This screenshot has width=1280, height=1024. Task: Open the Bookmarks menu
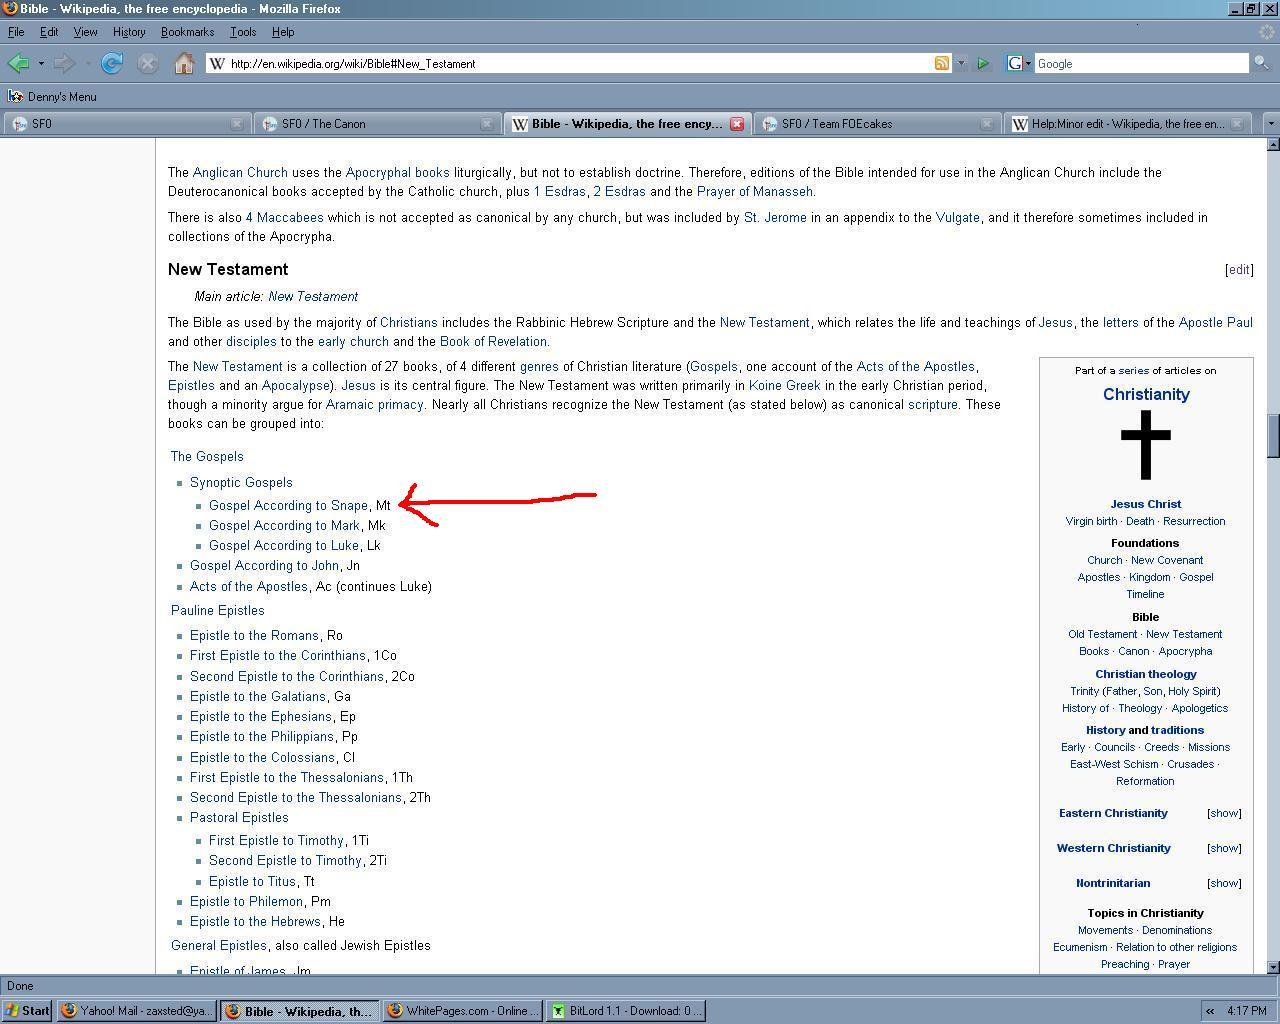pos(187,32)
